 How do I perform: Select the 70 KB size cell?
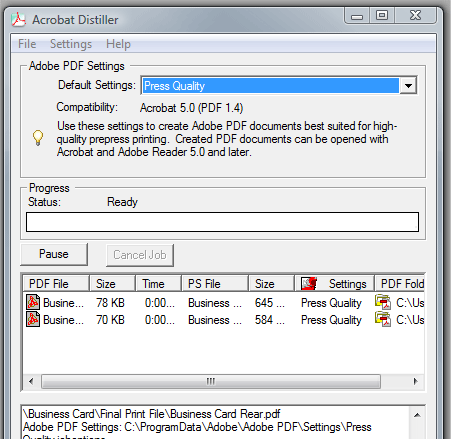(x=110, y=320)
